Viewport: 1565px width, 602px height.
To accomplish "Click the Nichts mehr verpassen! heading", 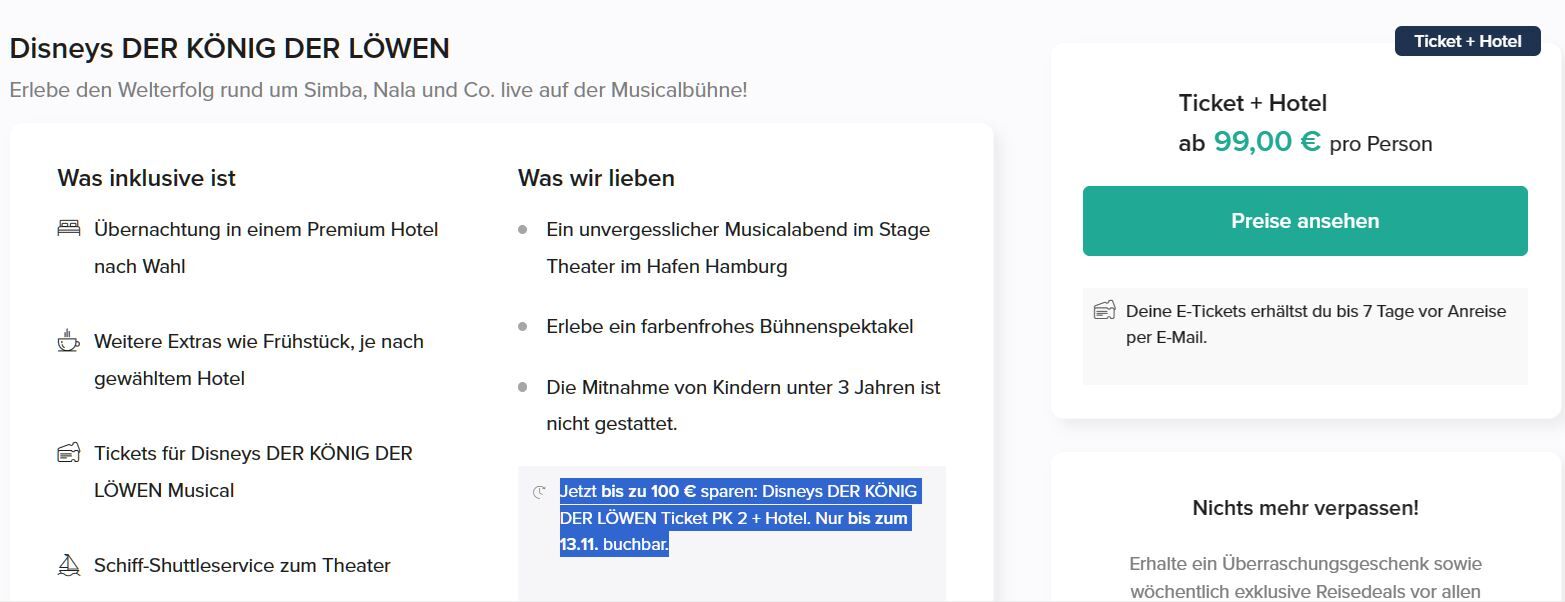I will [x=1305, y=508].
